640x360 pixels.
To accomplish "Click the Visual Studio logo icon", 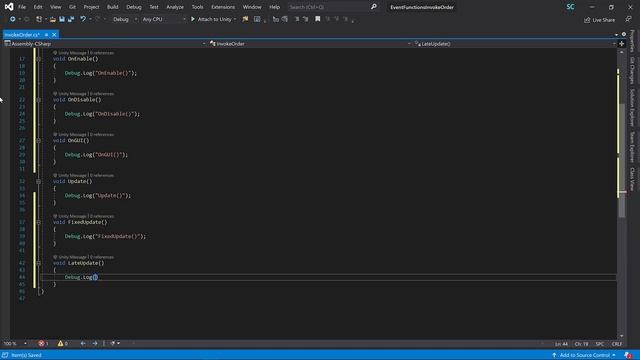I will pos(9,7).
